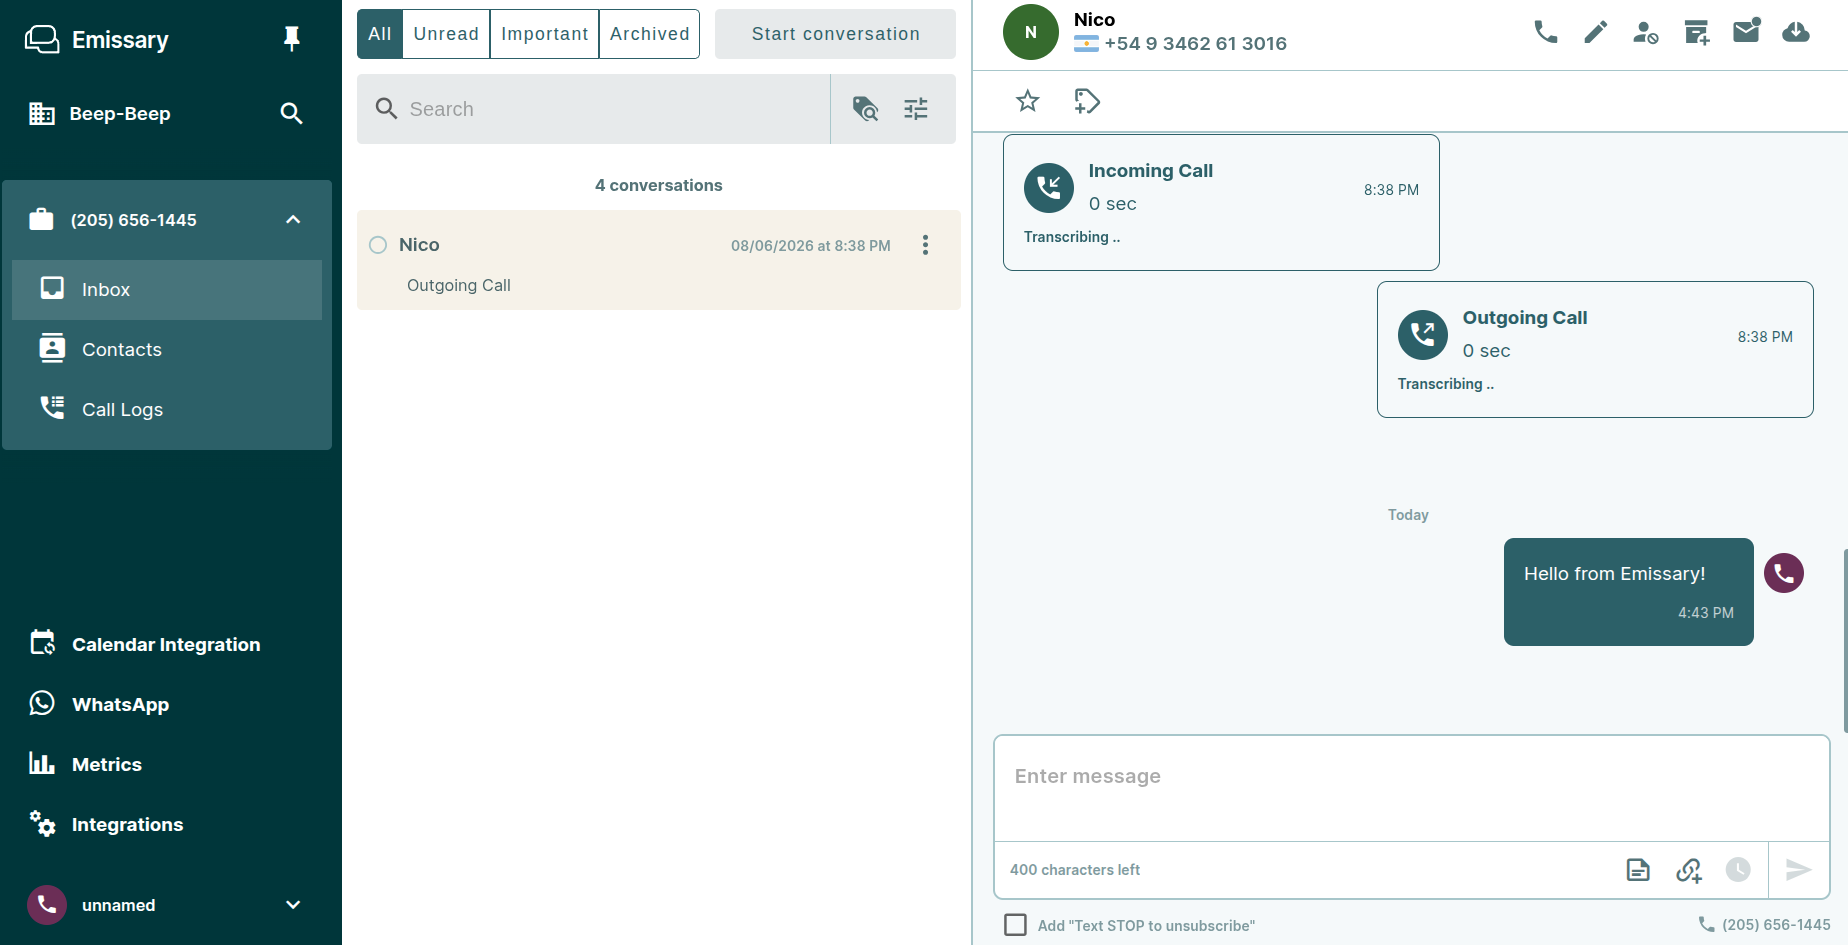Click the Outgoing Call card icon
Viewport: 1848px width, 945px height.
pos(1423,335)
